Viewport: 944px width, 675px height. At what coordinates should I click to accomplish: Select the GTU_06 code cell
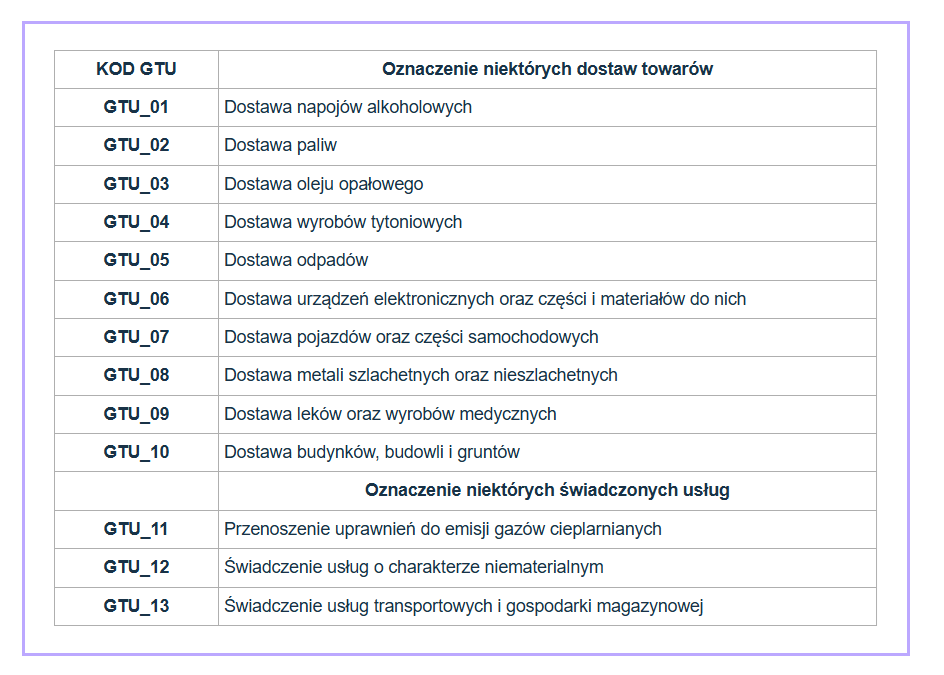click(x=136, y=299)
